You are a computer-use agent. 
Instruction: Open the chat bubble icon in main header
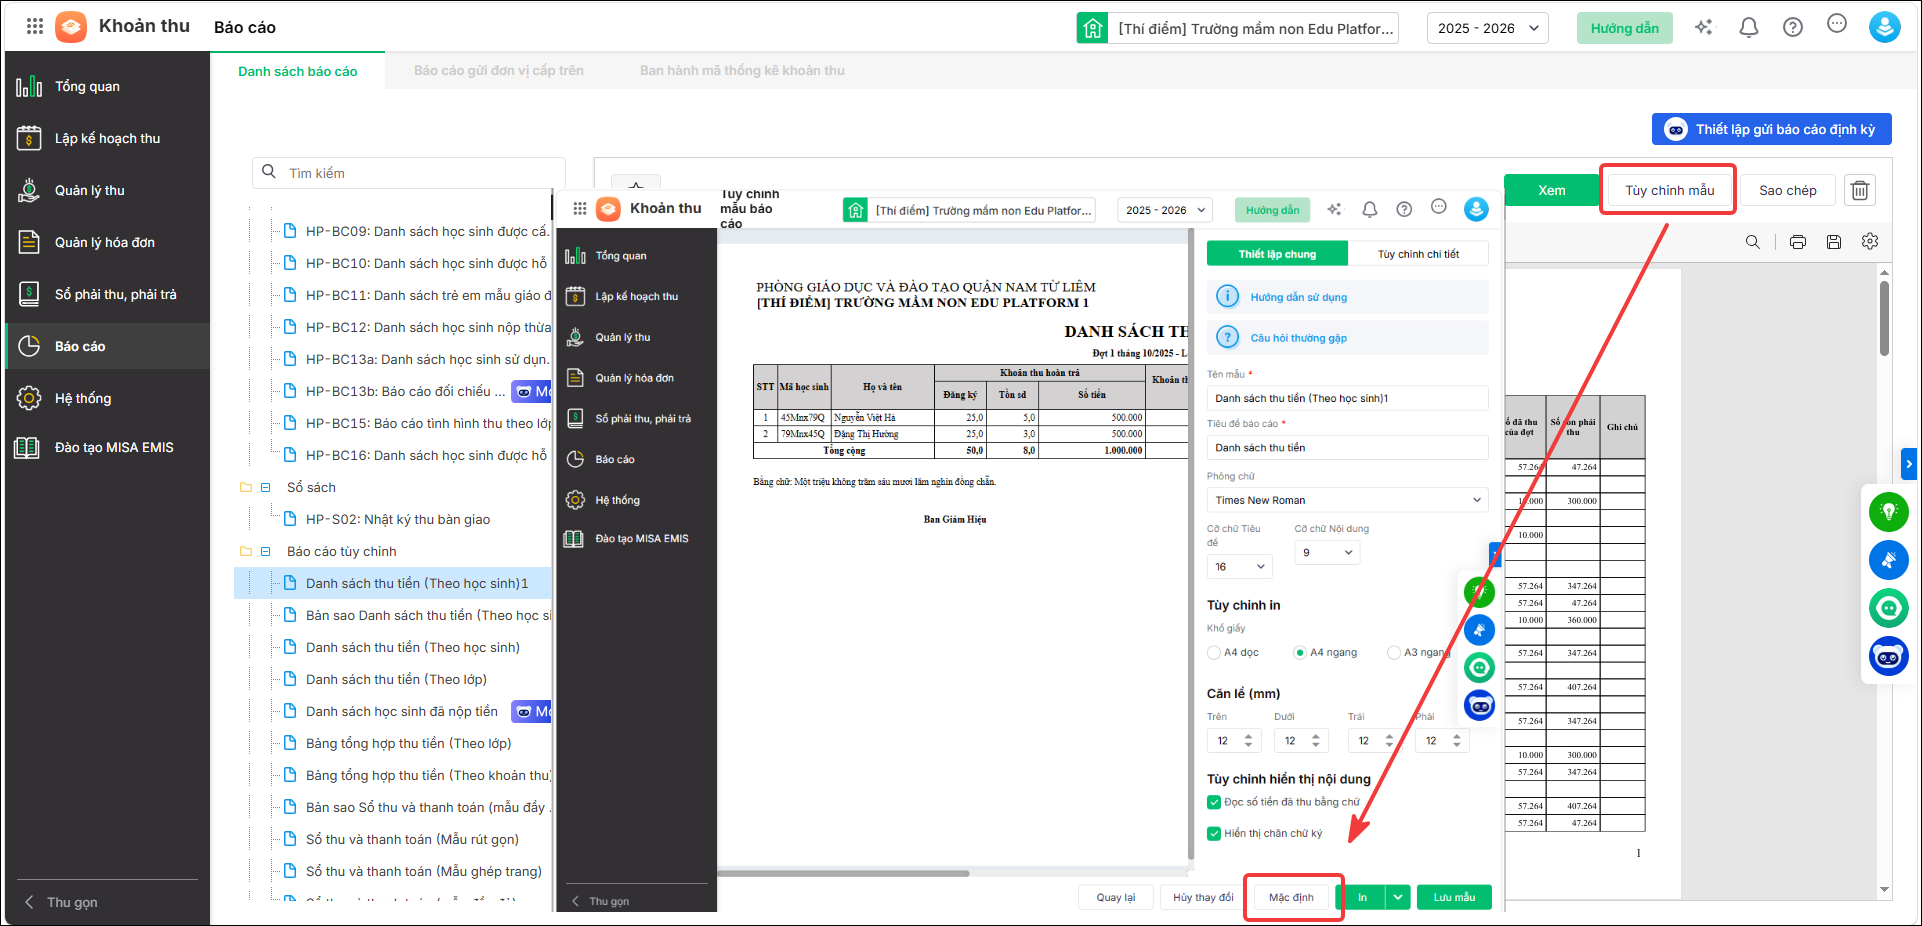pos(1837,24)
